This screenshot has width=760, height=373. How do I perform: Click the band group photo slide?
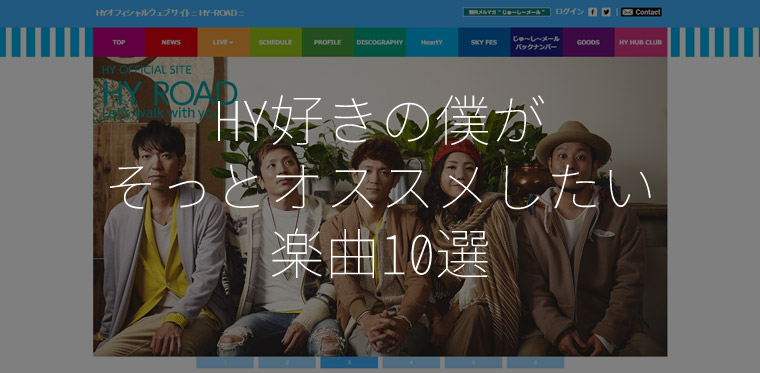380,206
